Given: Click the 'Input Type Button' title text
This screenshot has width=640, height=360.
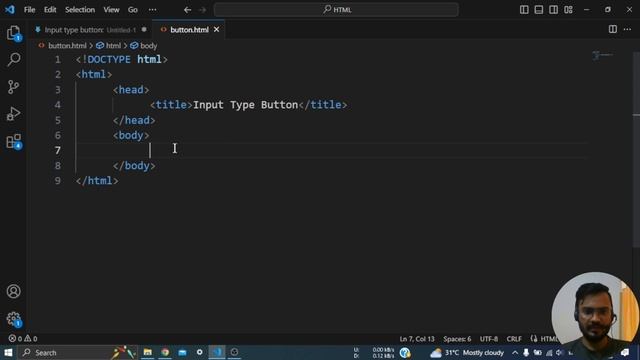Looking at the screenshot, I should coord(245,105).
